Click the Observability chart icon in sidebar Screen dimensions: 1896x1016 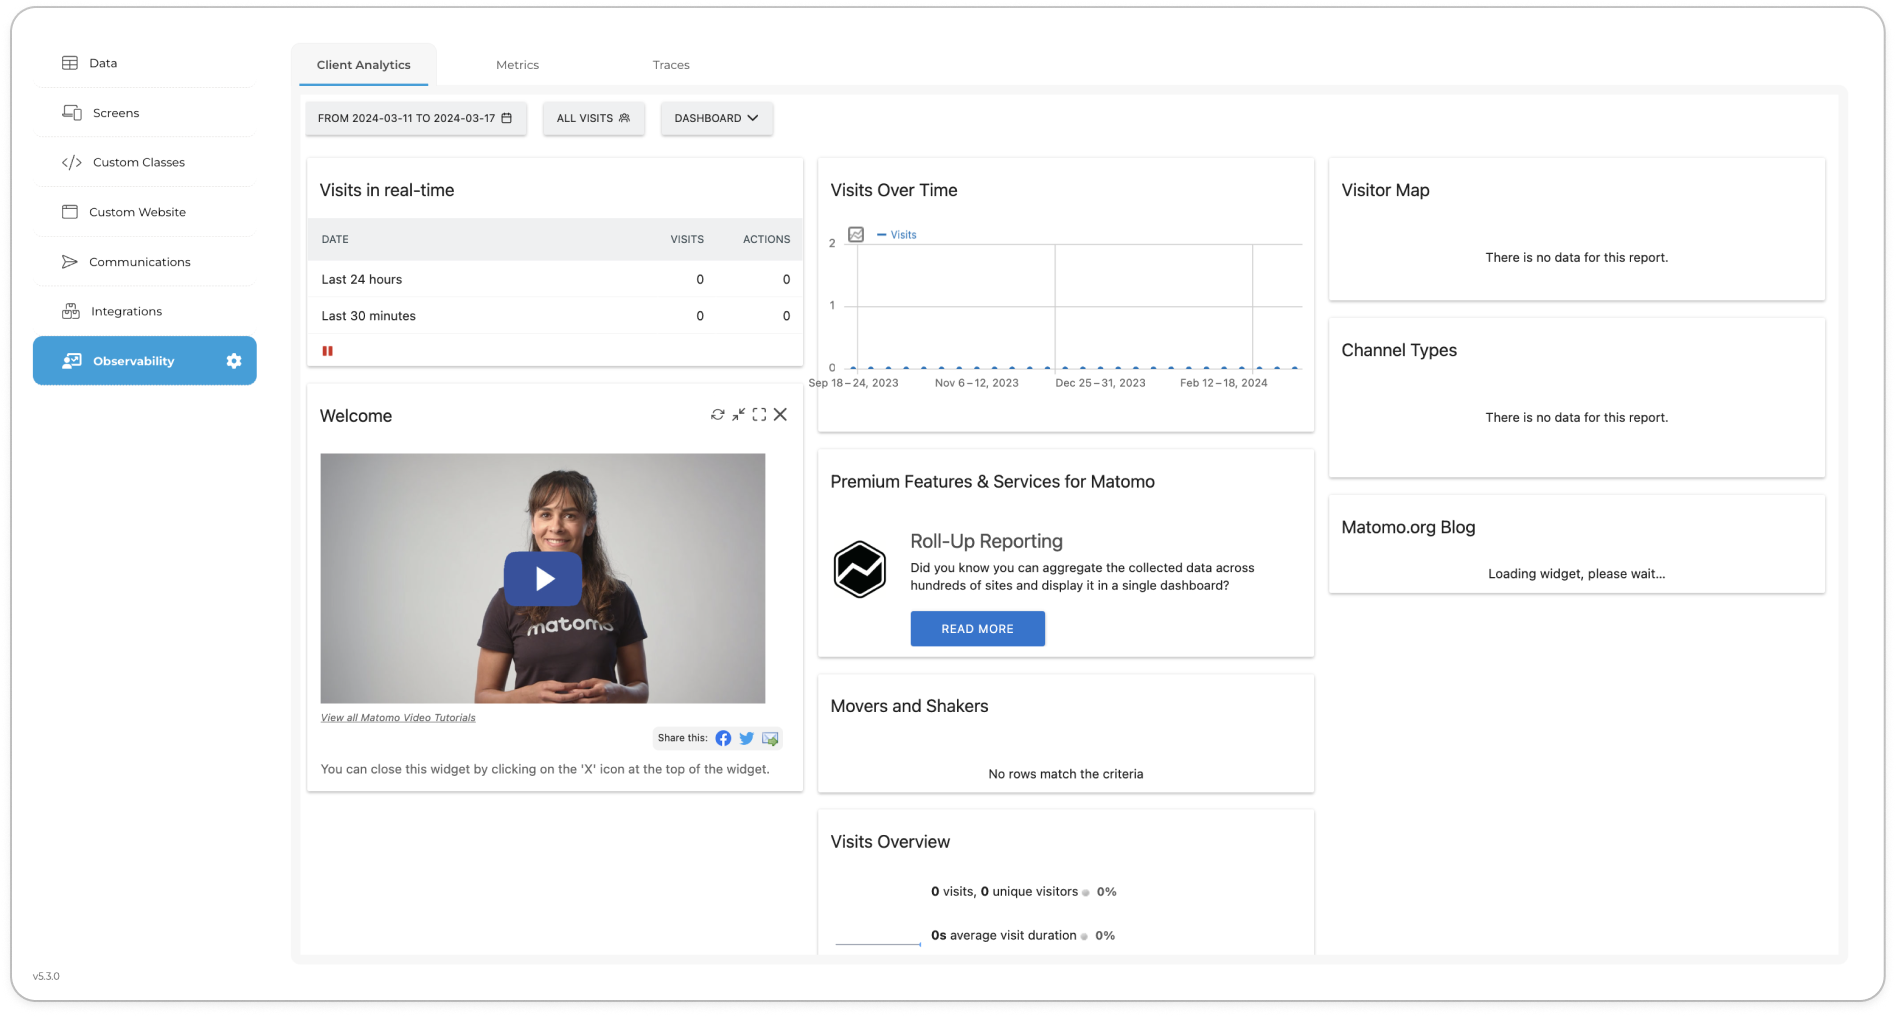point(72,361)
